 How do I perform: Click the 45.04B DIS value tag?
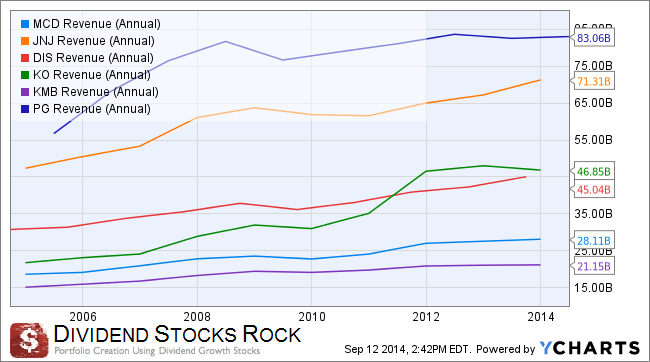tap(593, 190)
